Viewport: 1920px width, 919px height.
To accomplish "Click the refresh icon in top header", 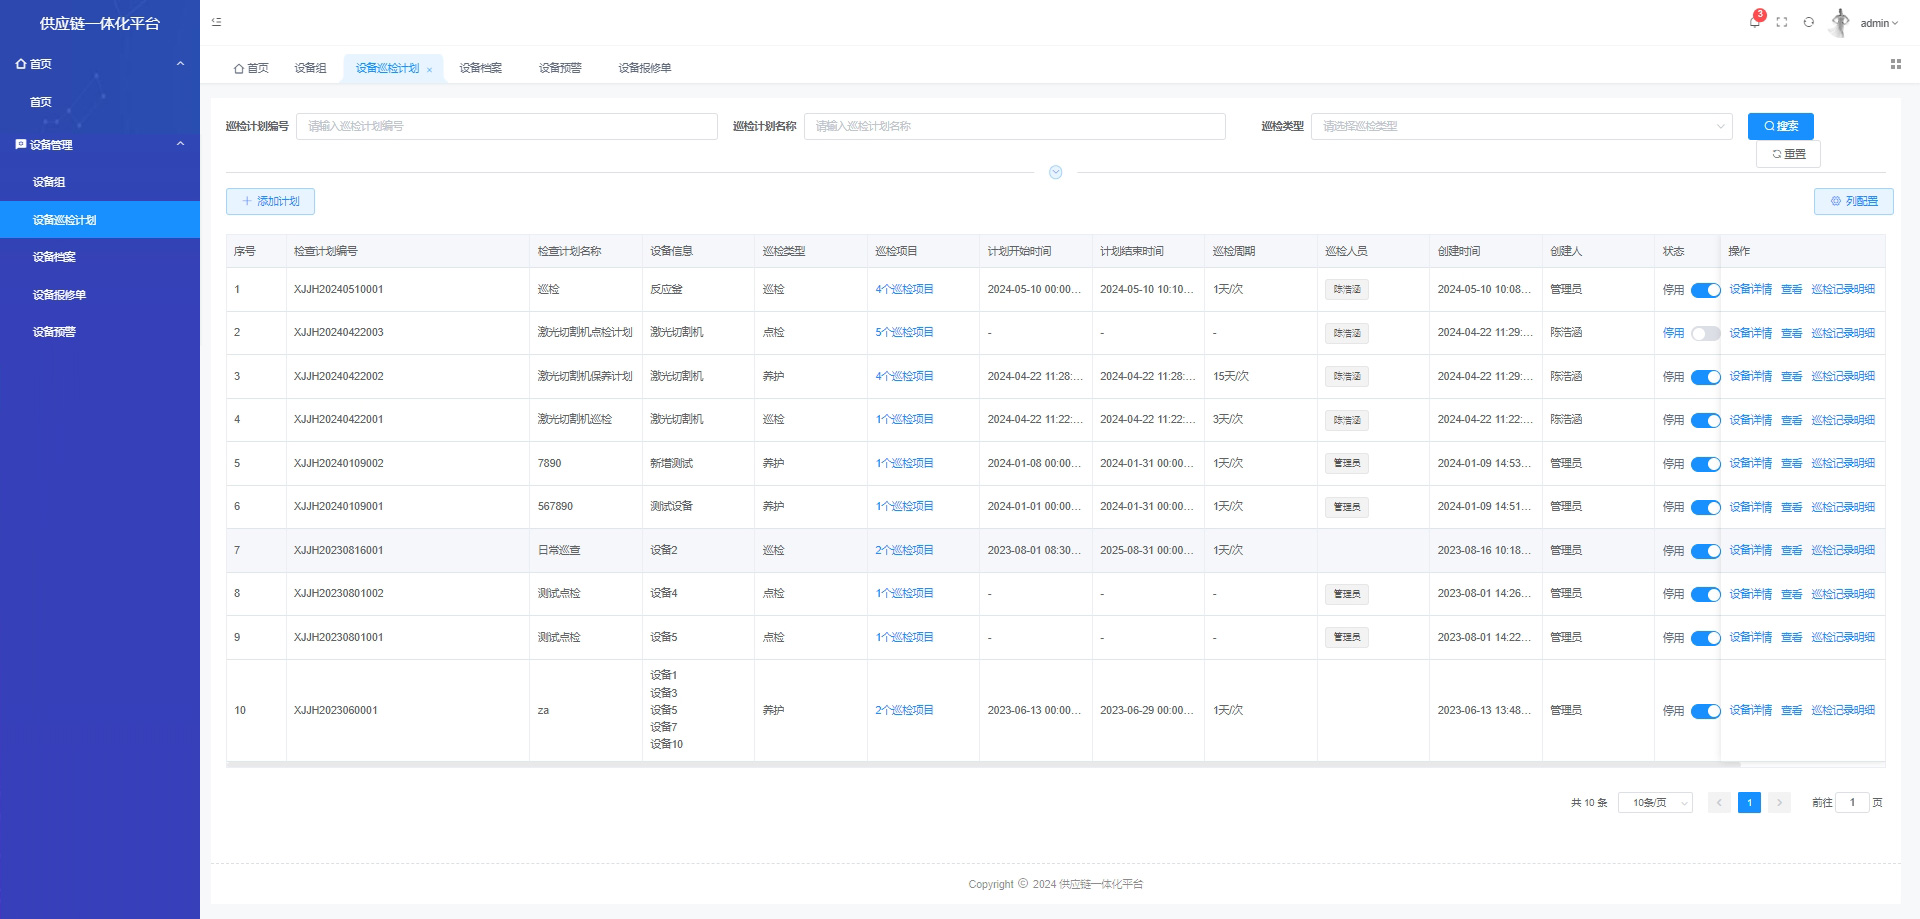I will point(1809,22).
